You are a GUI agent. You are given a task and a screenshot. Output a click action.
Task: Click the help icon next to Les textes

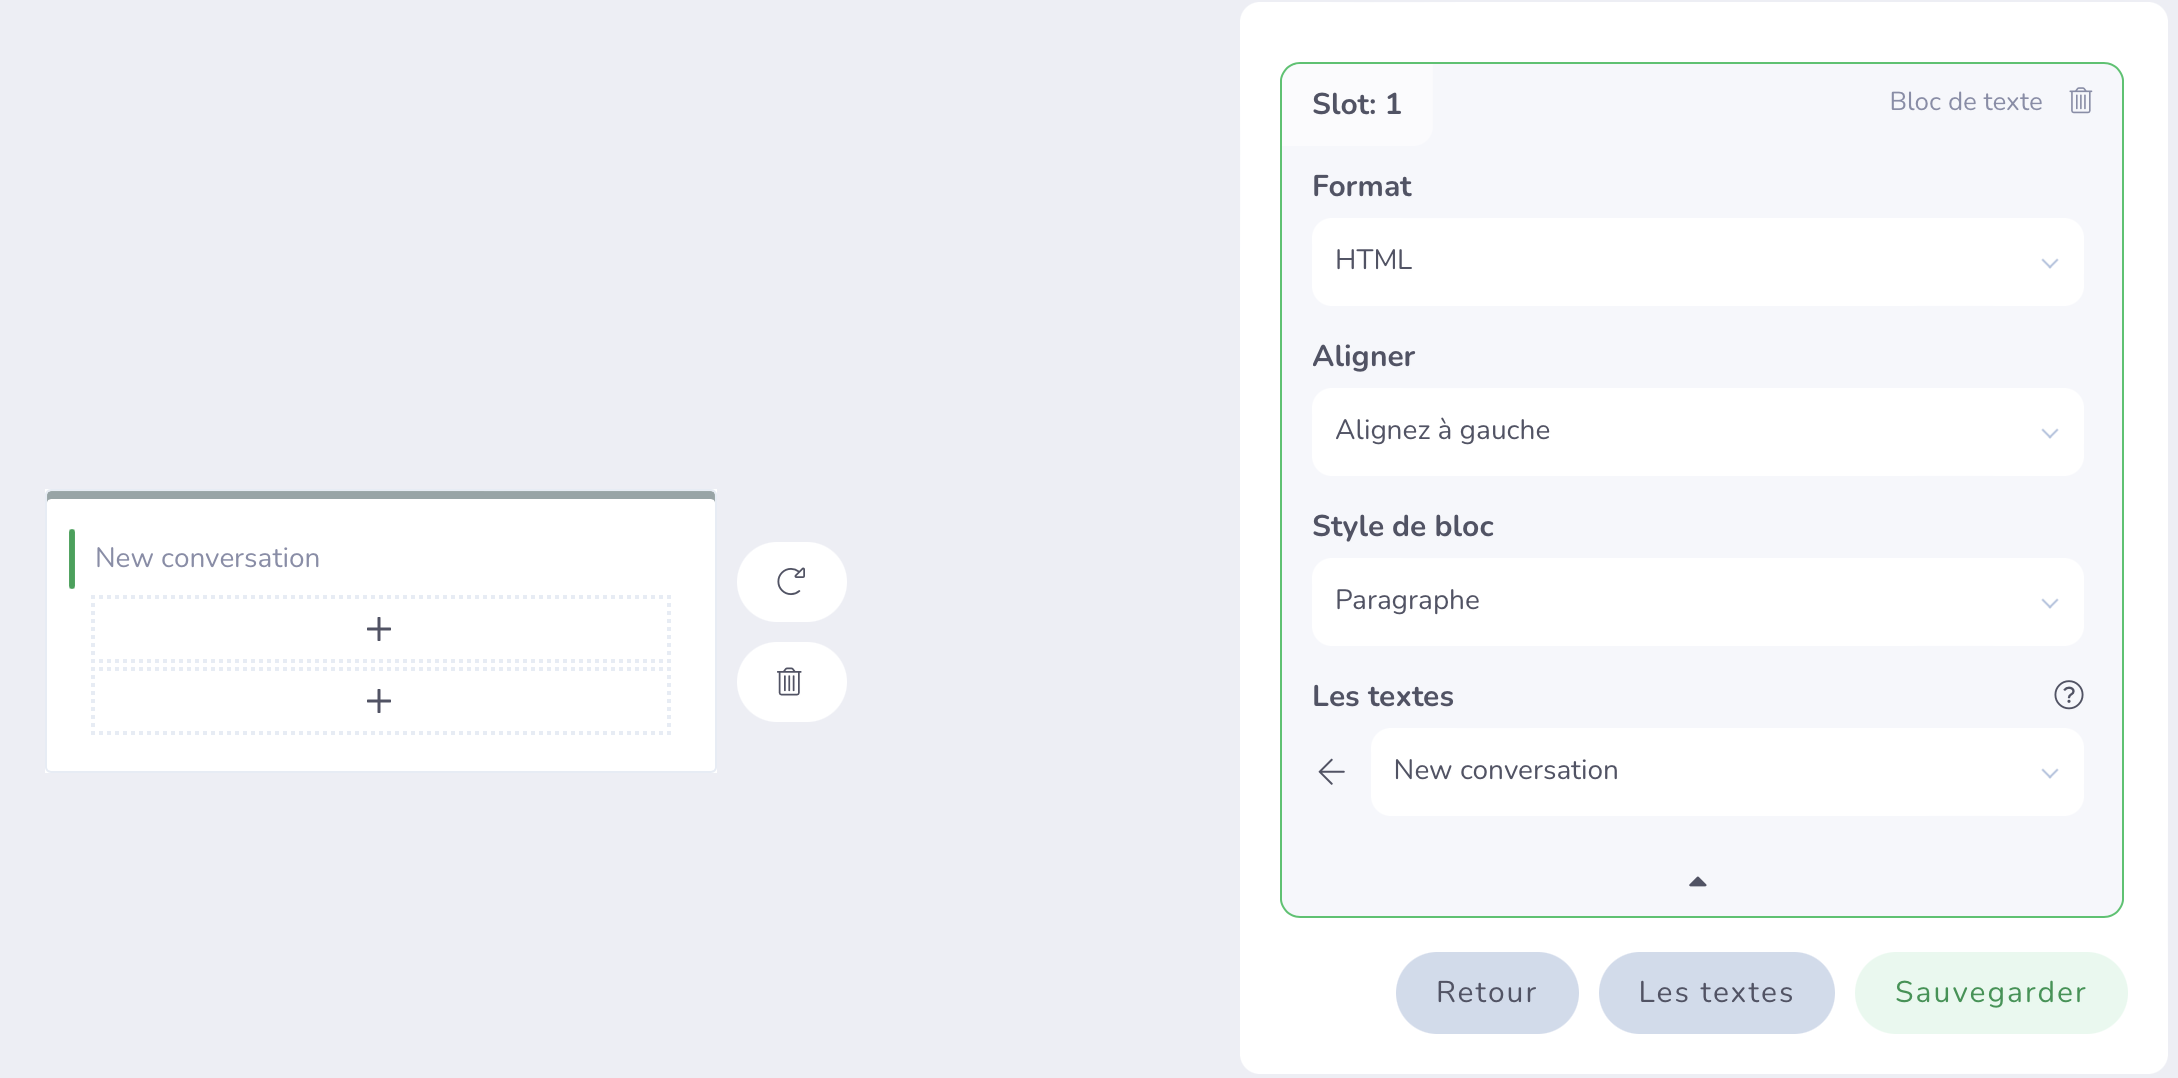(2068, 695)
